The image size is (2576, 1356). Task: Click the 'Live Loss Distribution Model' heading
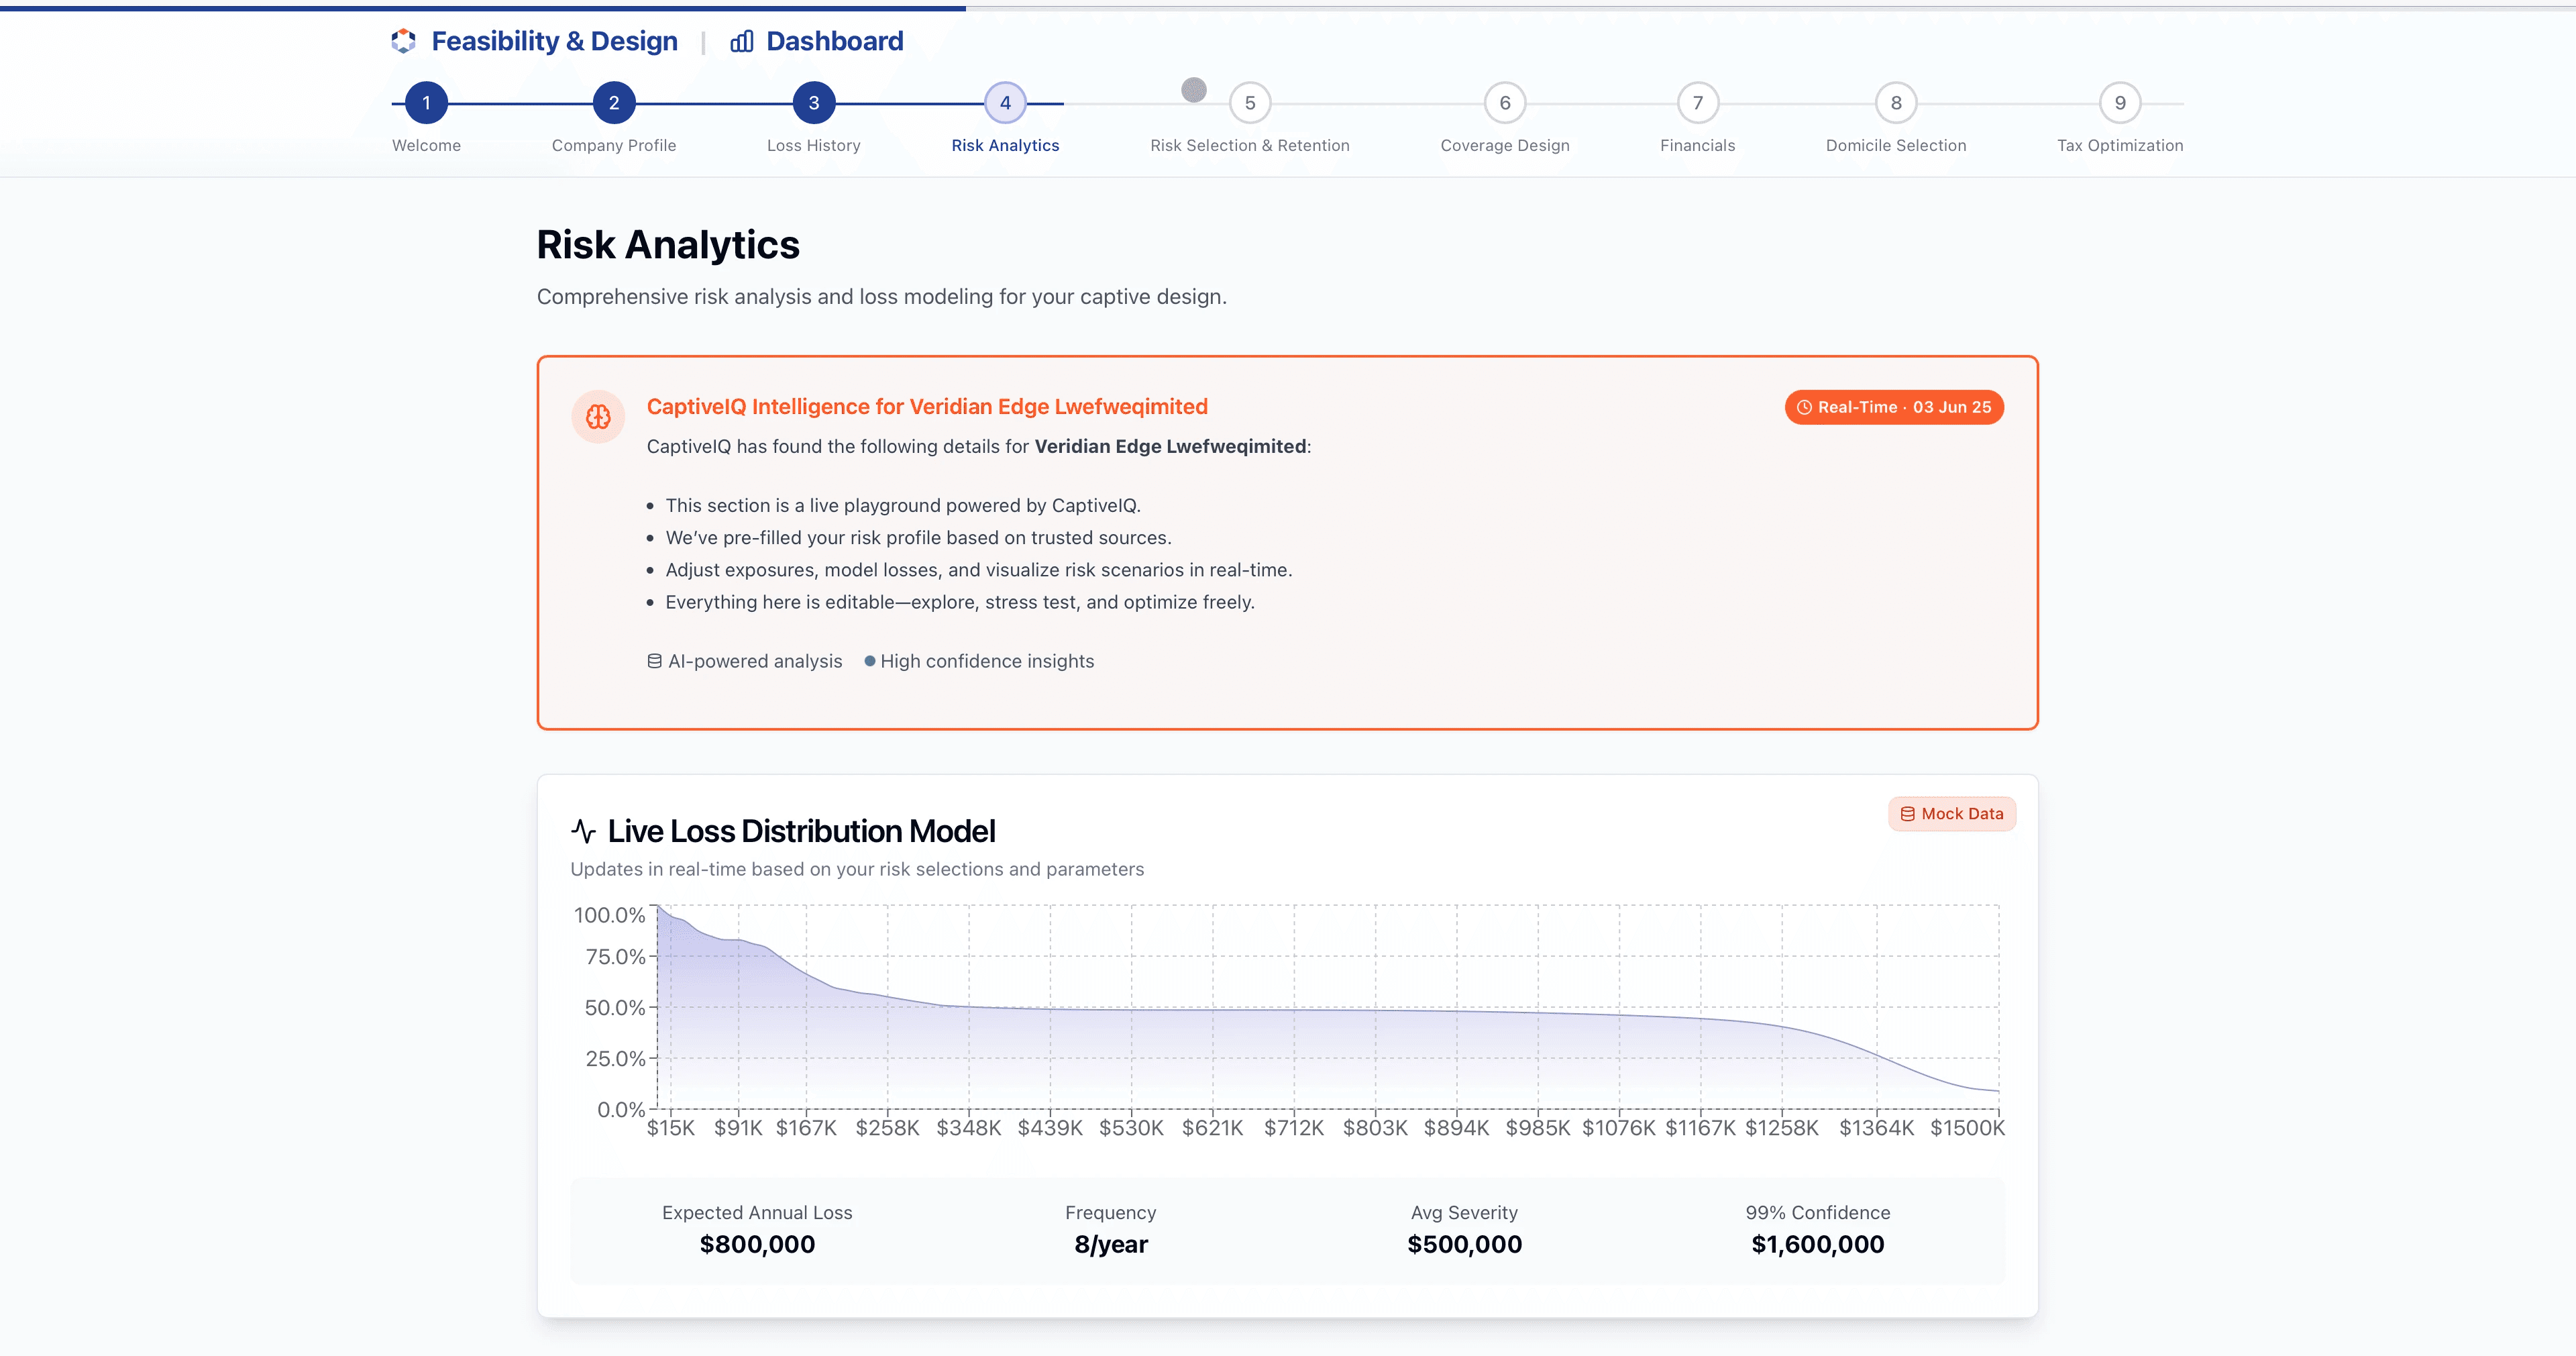coord(801,831)
